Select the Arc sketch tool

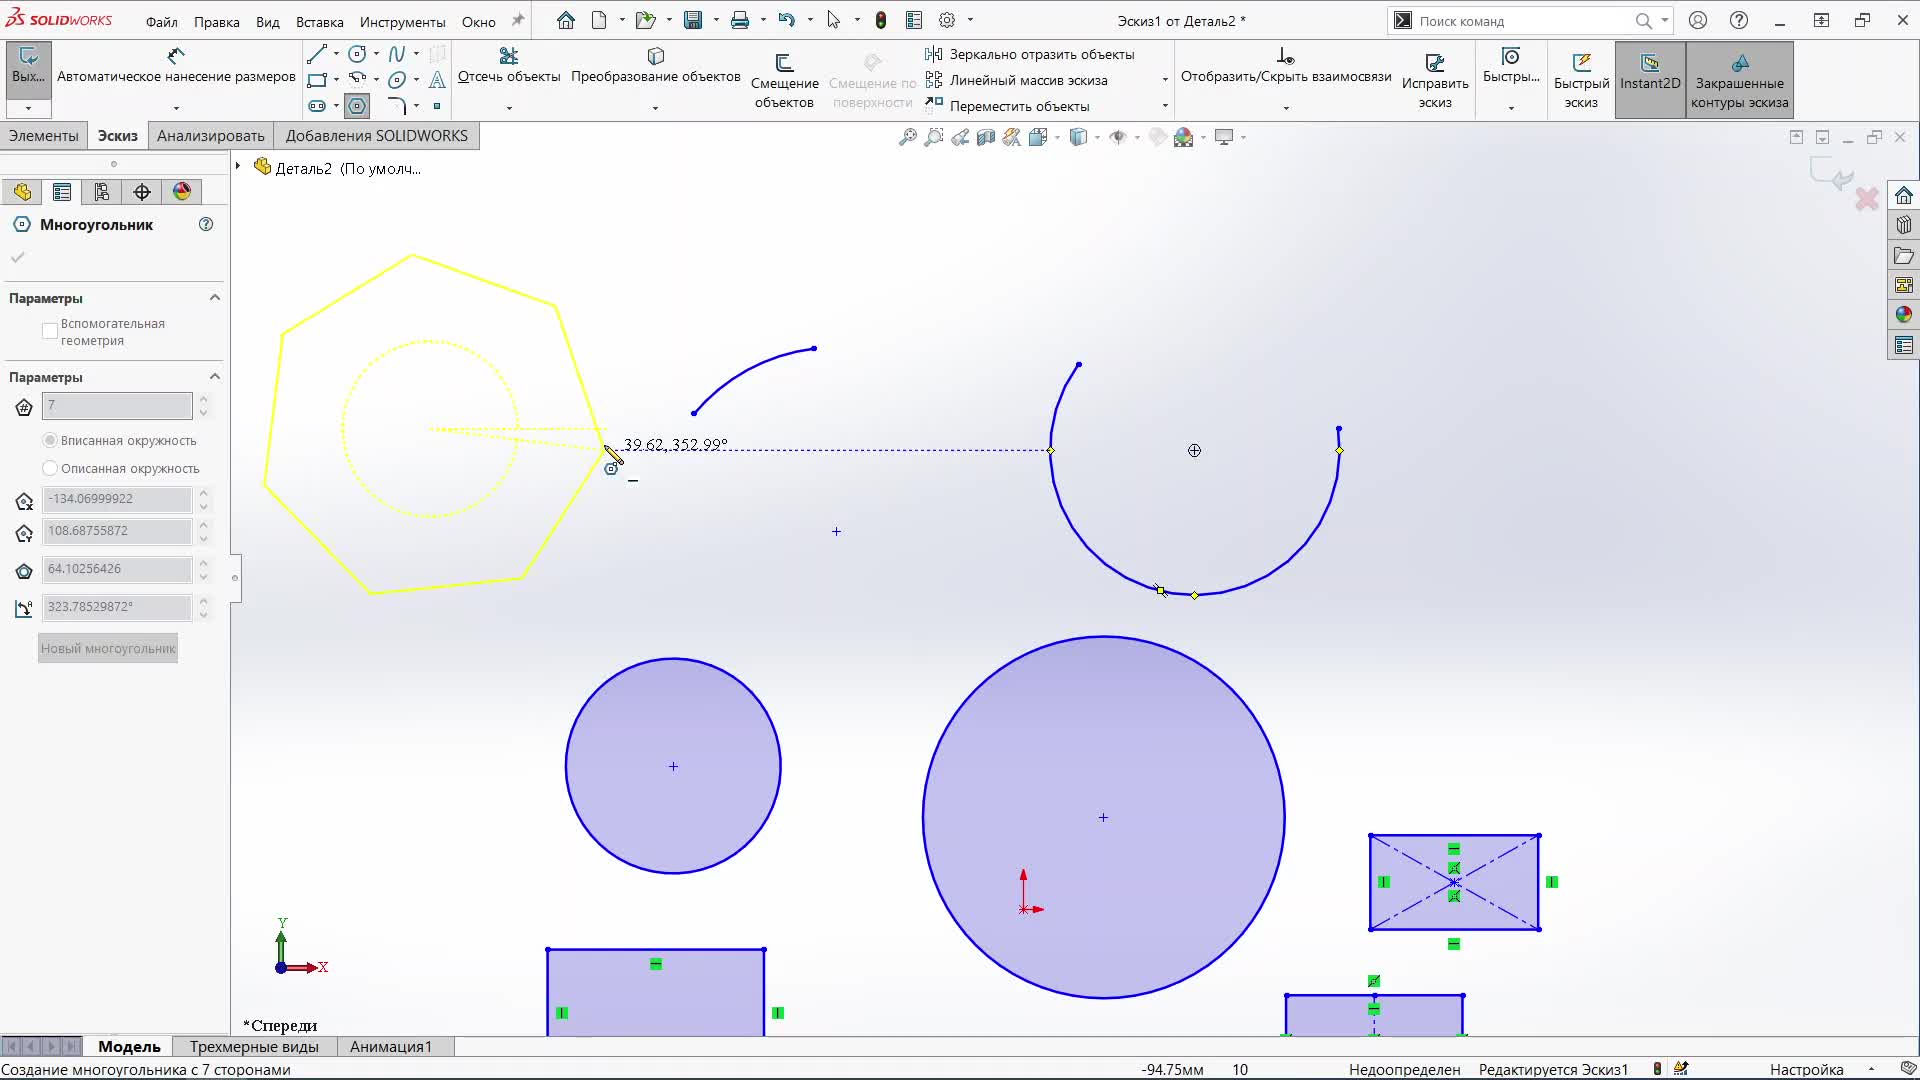[357, 80]
